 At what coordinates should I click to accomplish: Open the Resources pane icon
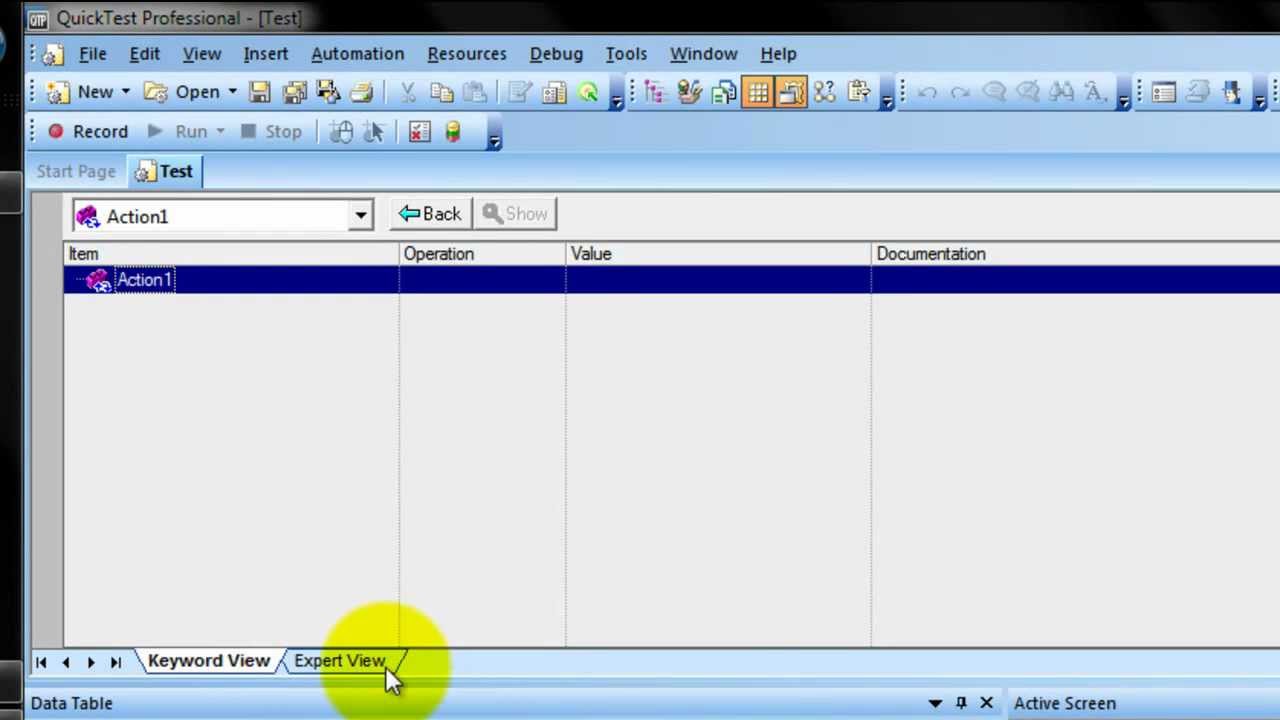pos(689,92)
